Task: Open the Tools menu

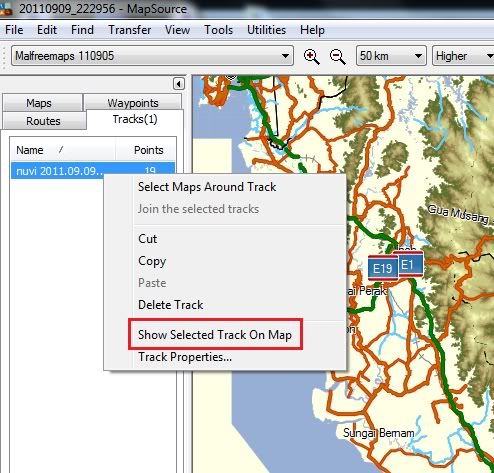Action: point(218,30)
